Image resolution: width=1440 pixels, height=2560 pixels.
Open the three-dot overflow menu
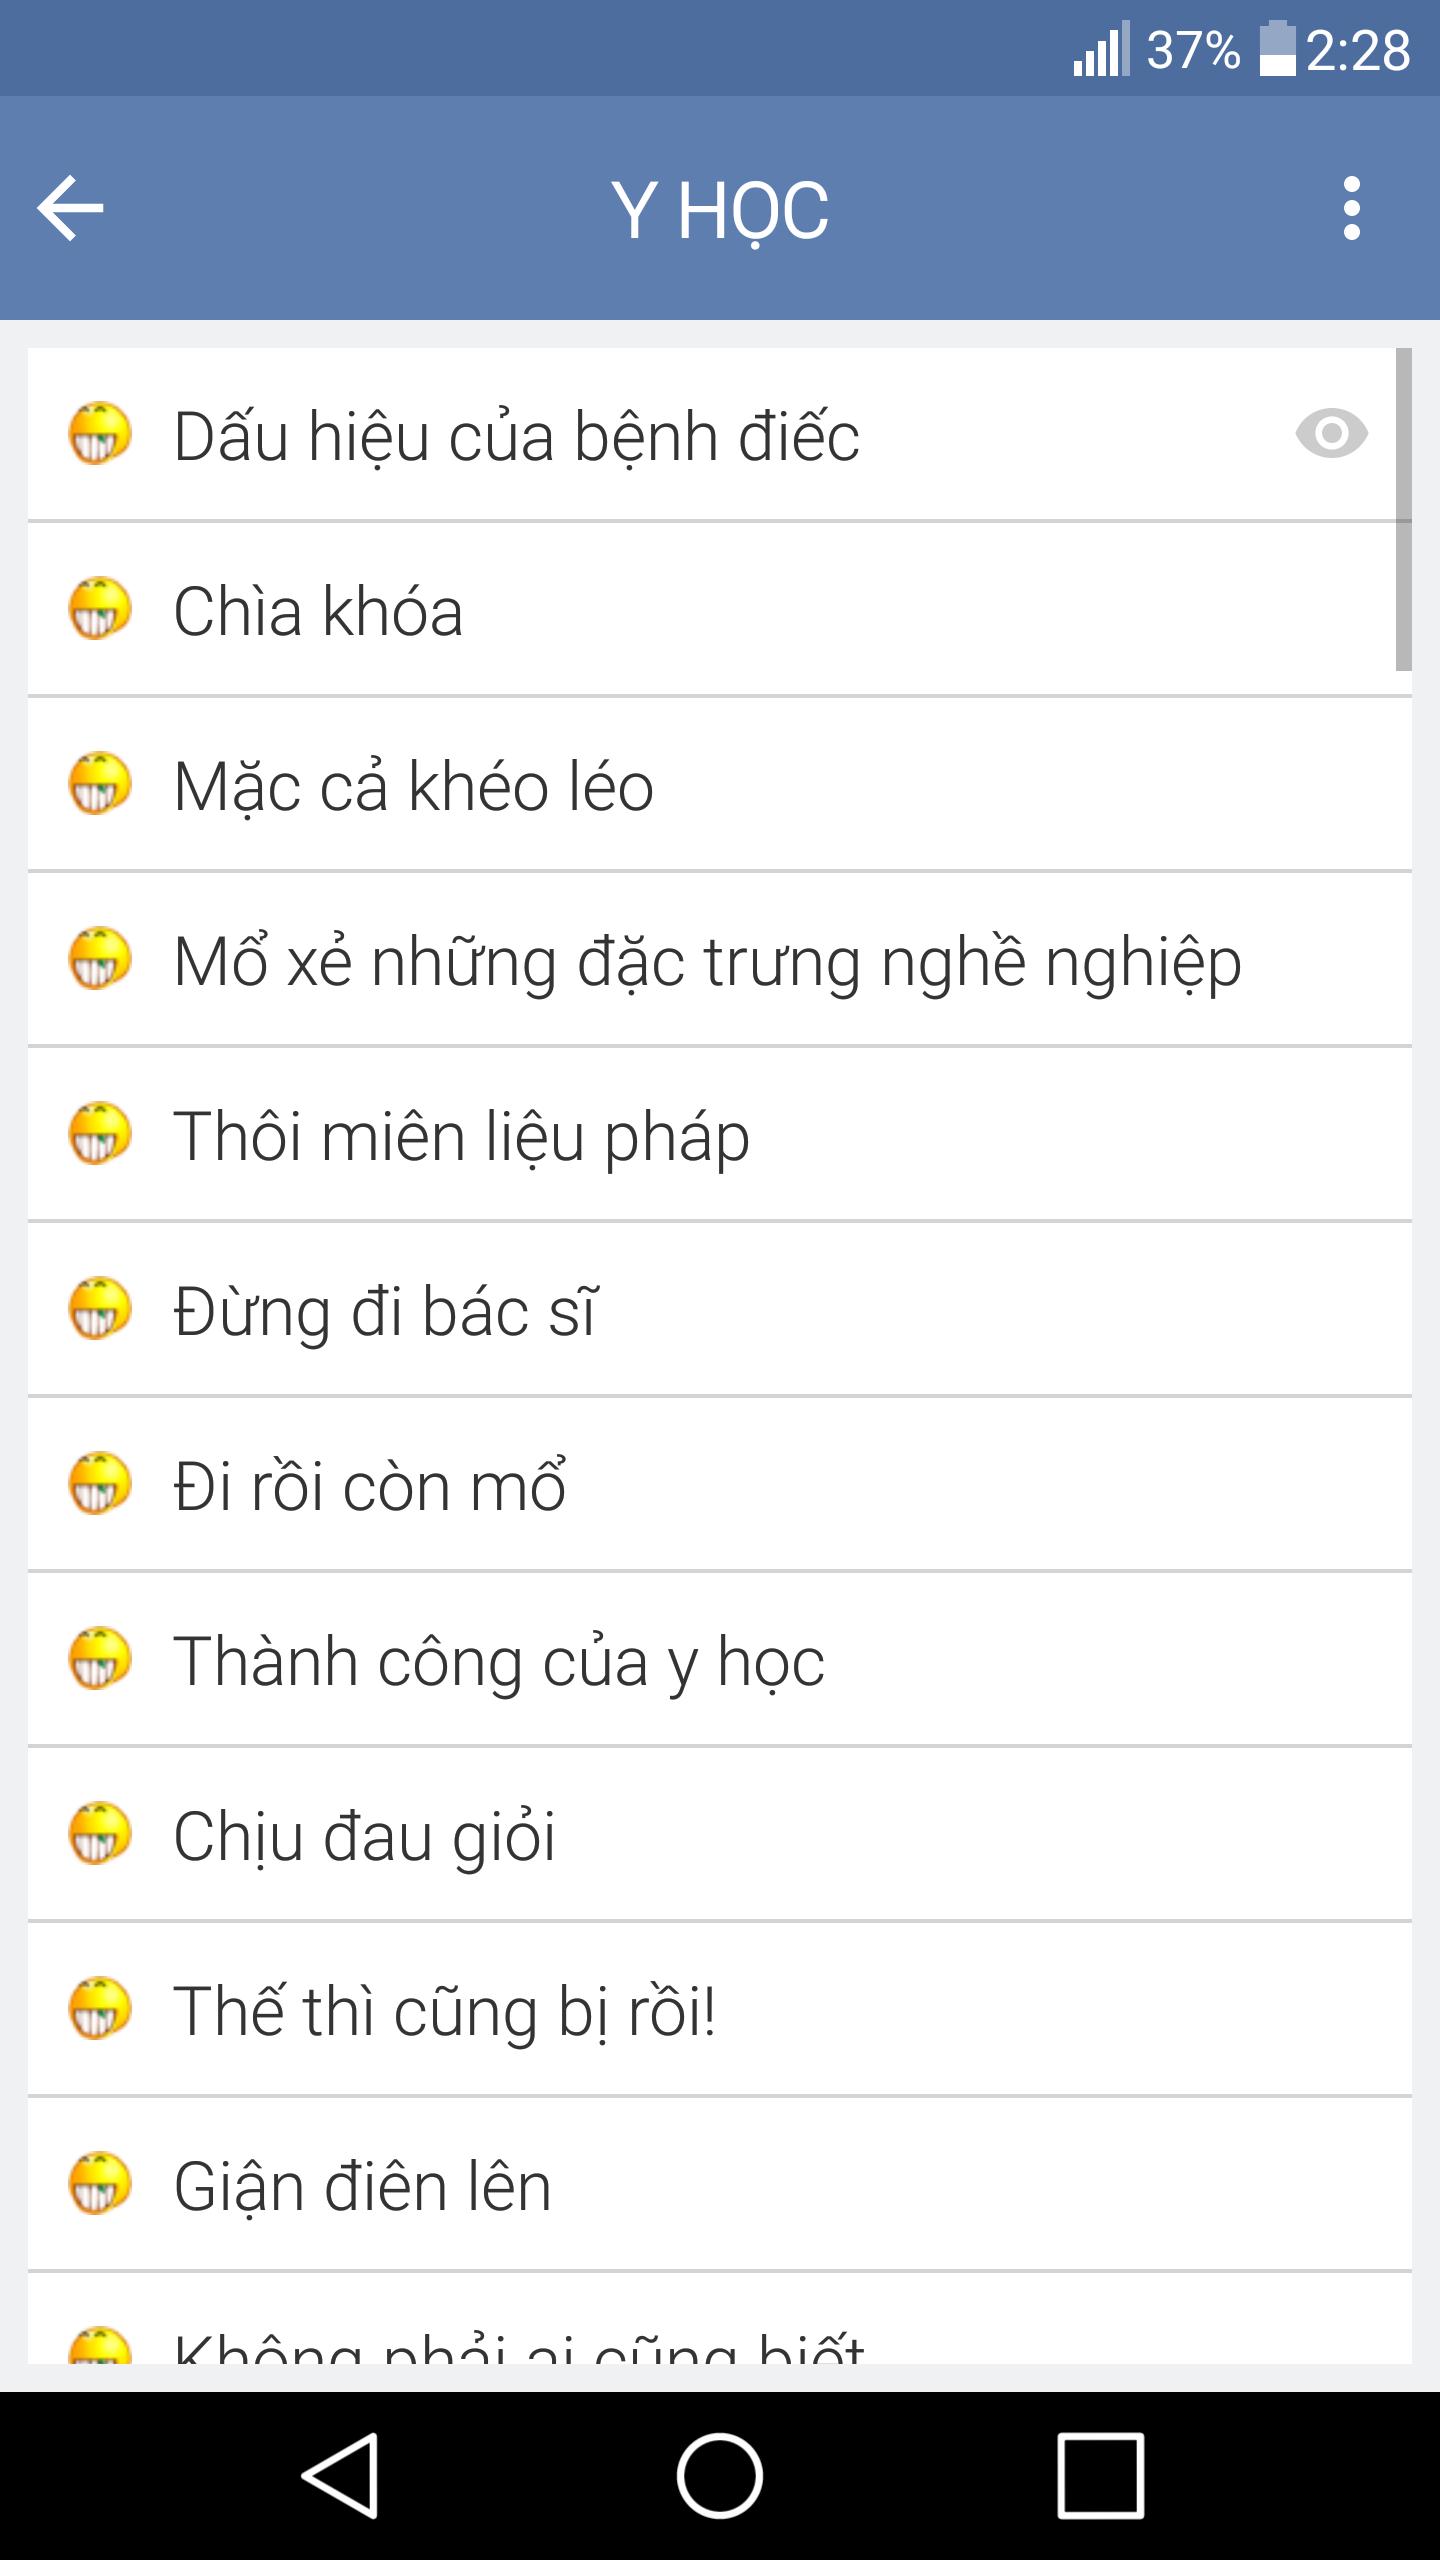tap(1352, 208)
